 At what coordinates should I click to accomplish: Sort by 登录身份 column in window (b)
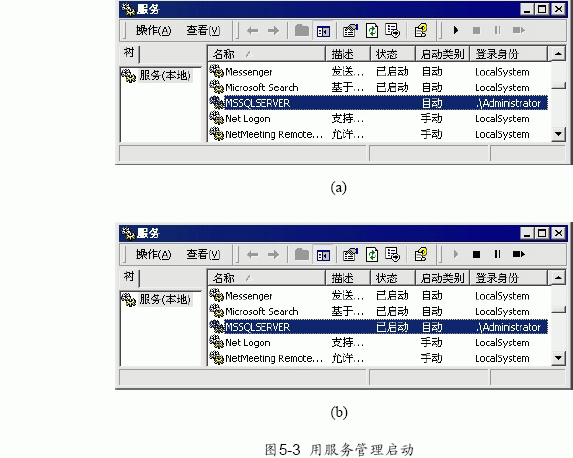(x=508, y=278)
